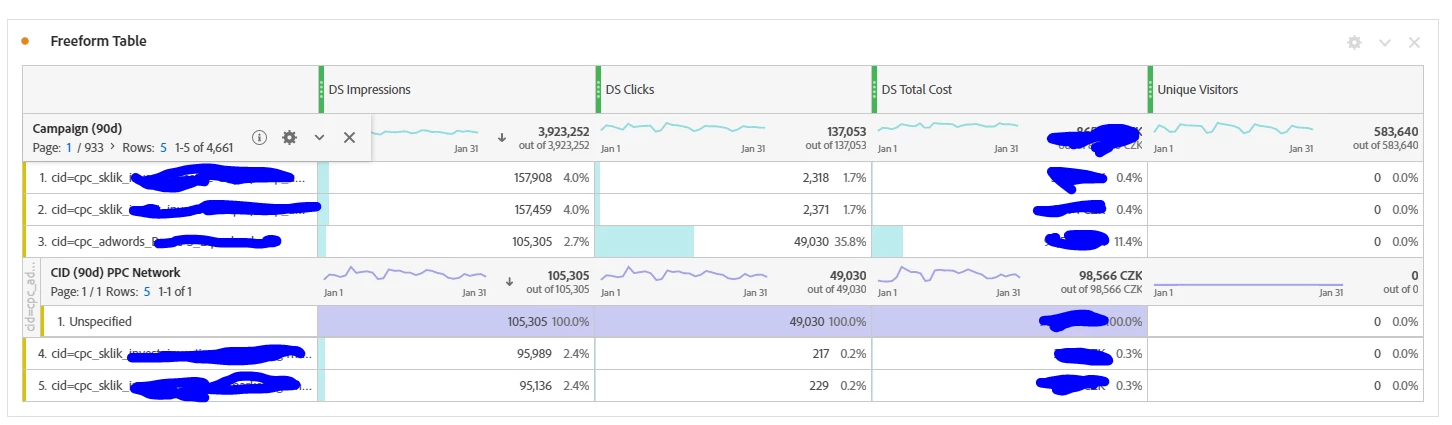The height and width of the screenshot is (425, 1452).
Task: Click purple DS Impressions sparkline in CID PPC row
Action: pos(406,274)
